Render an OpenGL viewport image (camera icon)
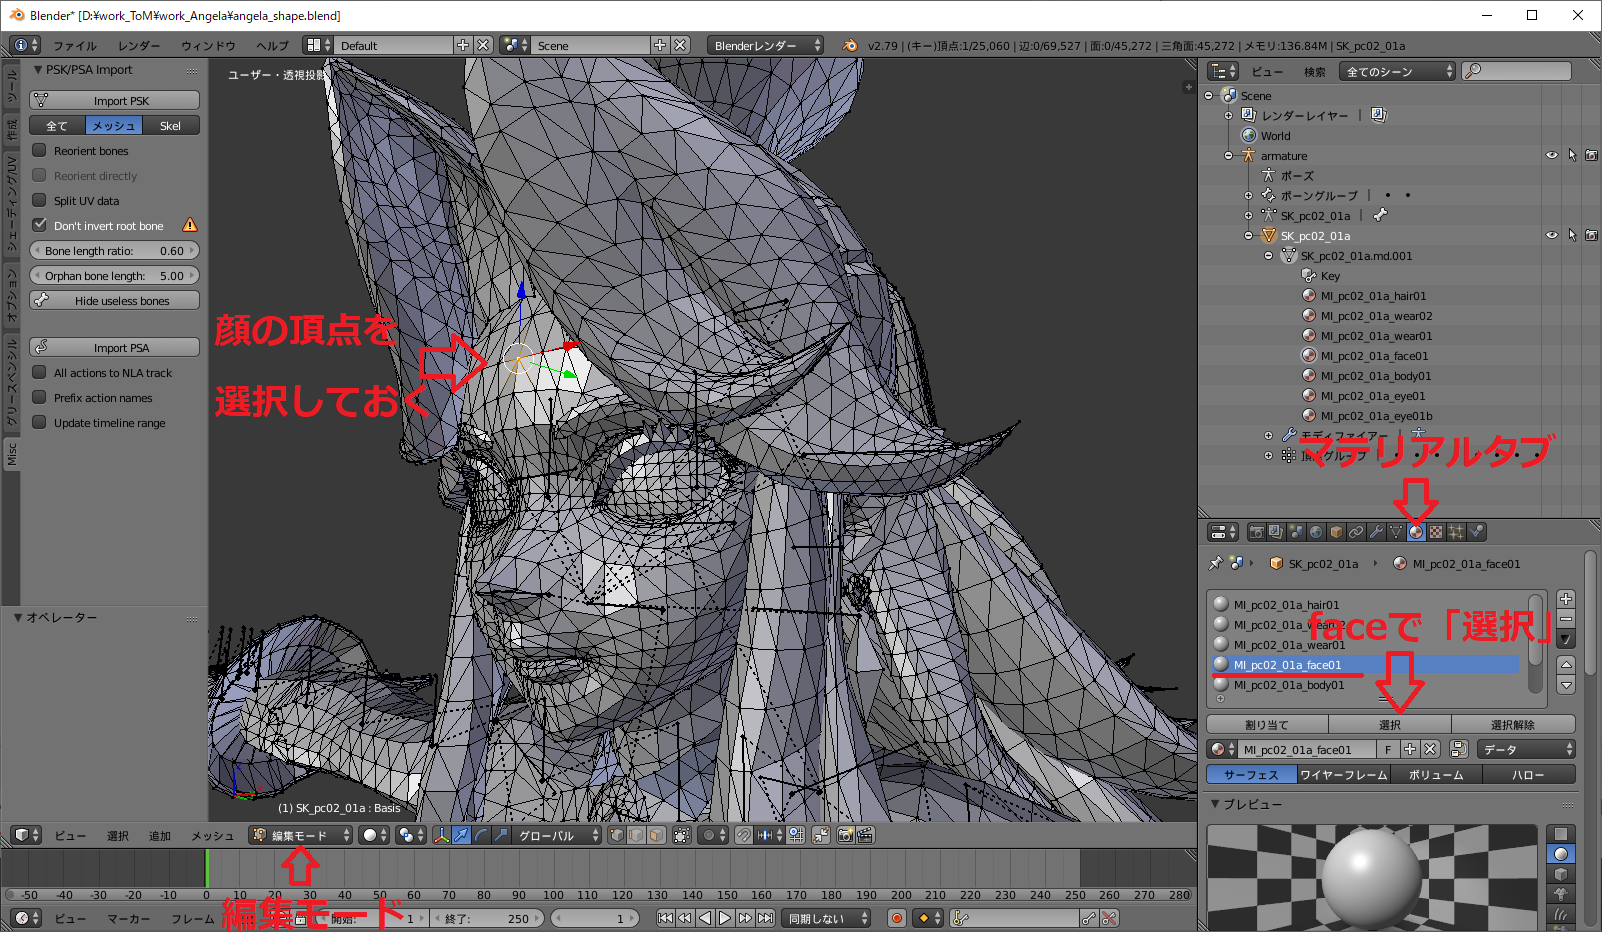This screenshot has width=1602, height=932. (x=845, y=835)
